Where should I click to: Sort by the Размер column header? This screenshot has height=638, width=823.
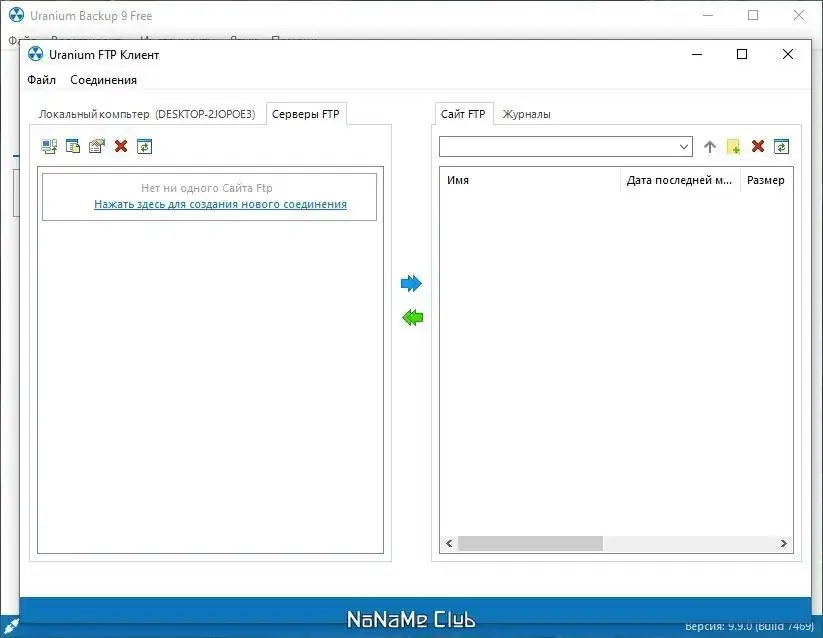(766, 180)
